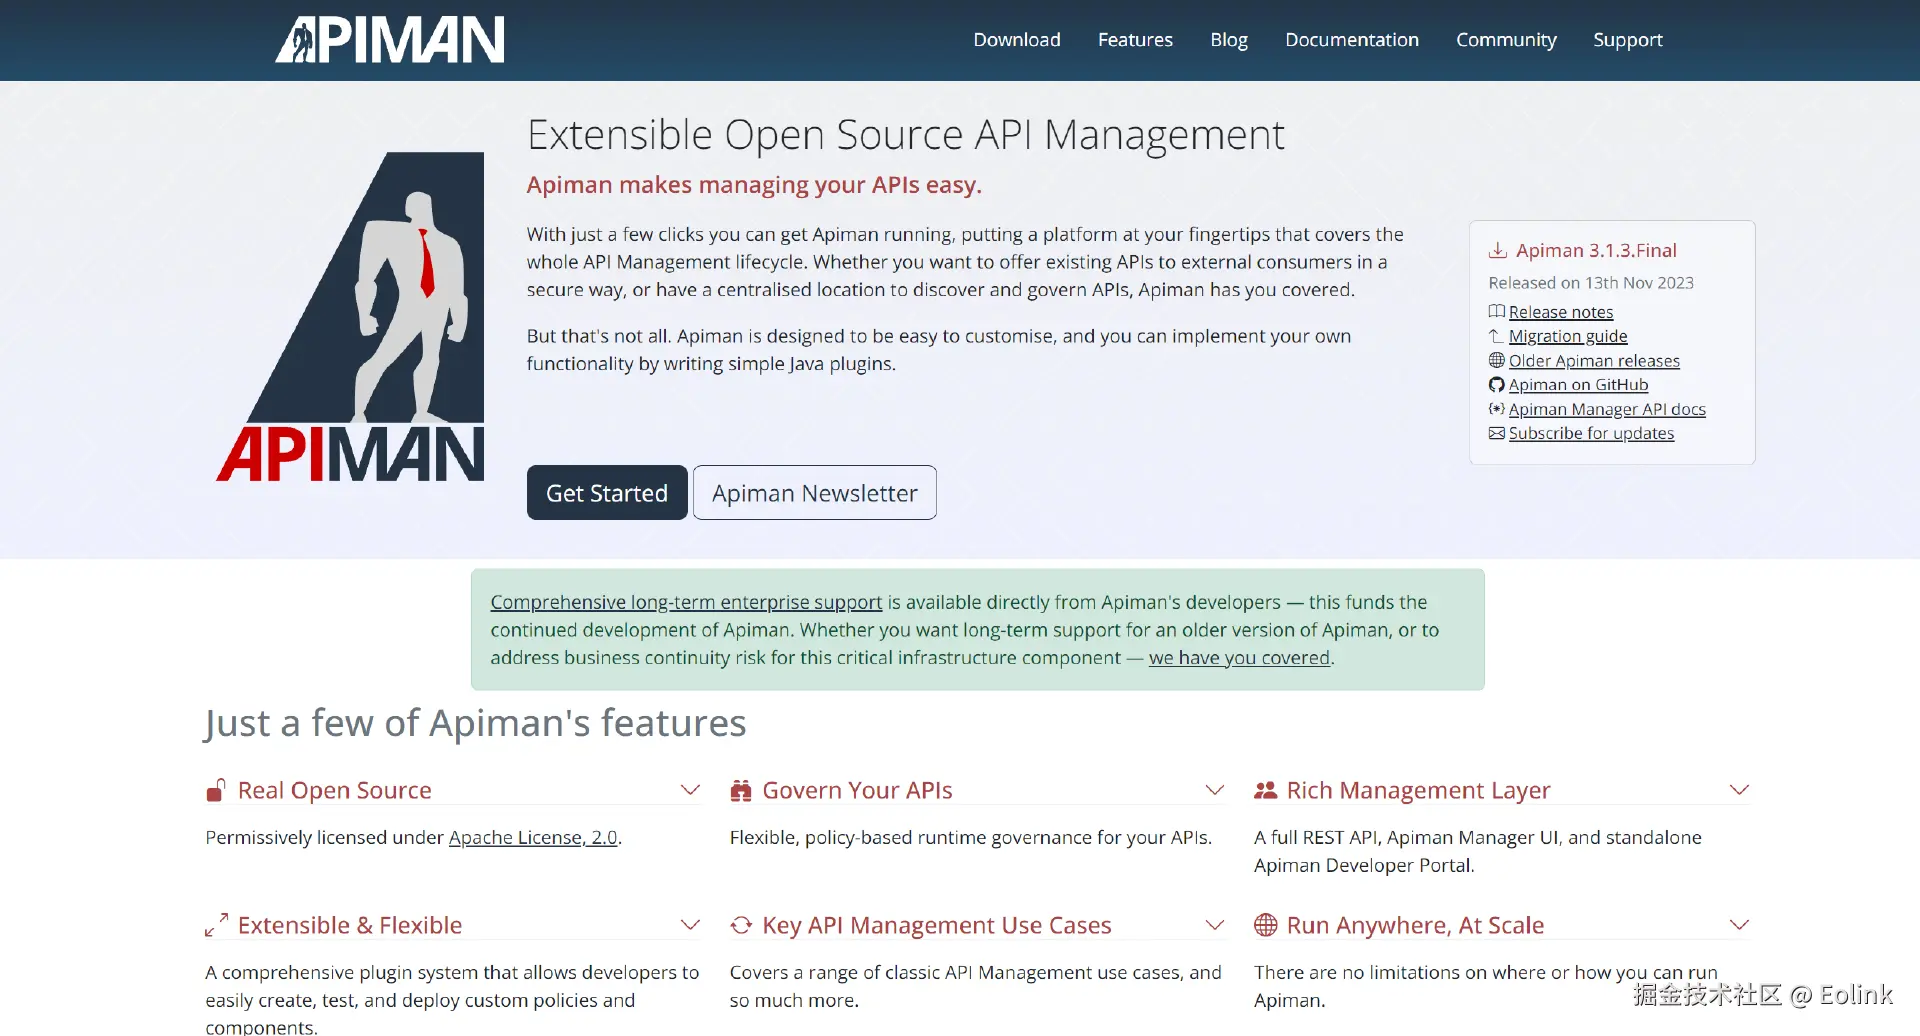Click the 'we have you covered' link
This screenshot has width=1920, height=1036.
coord(1240,658)
